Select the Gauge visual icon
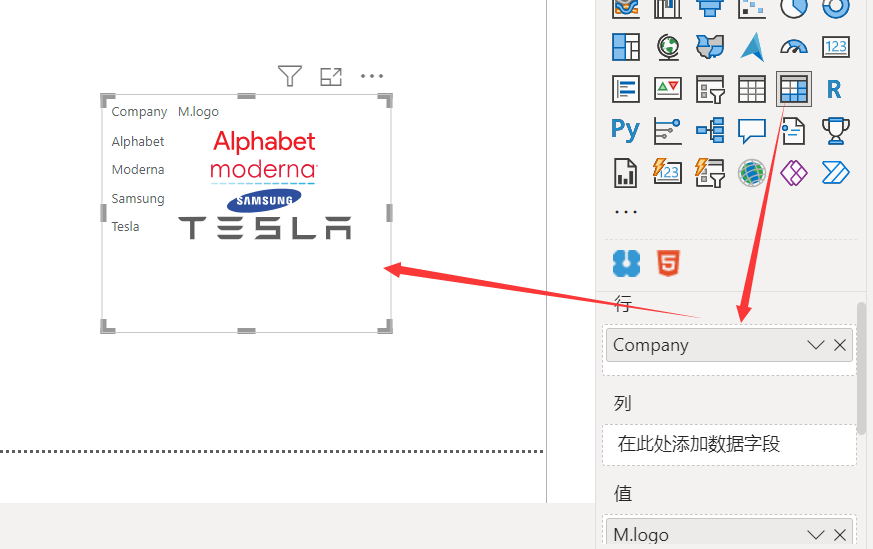Image resolution: width=873 pixels, height=549 pixels. coord(794,47)
